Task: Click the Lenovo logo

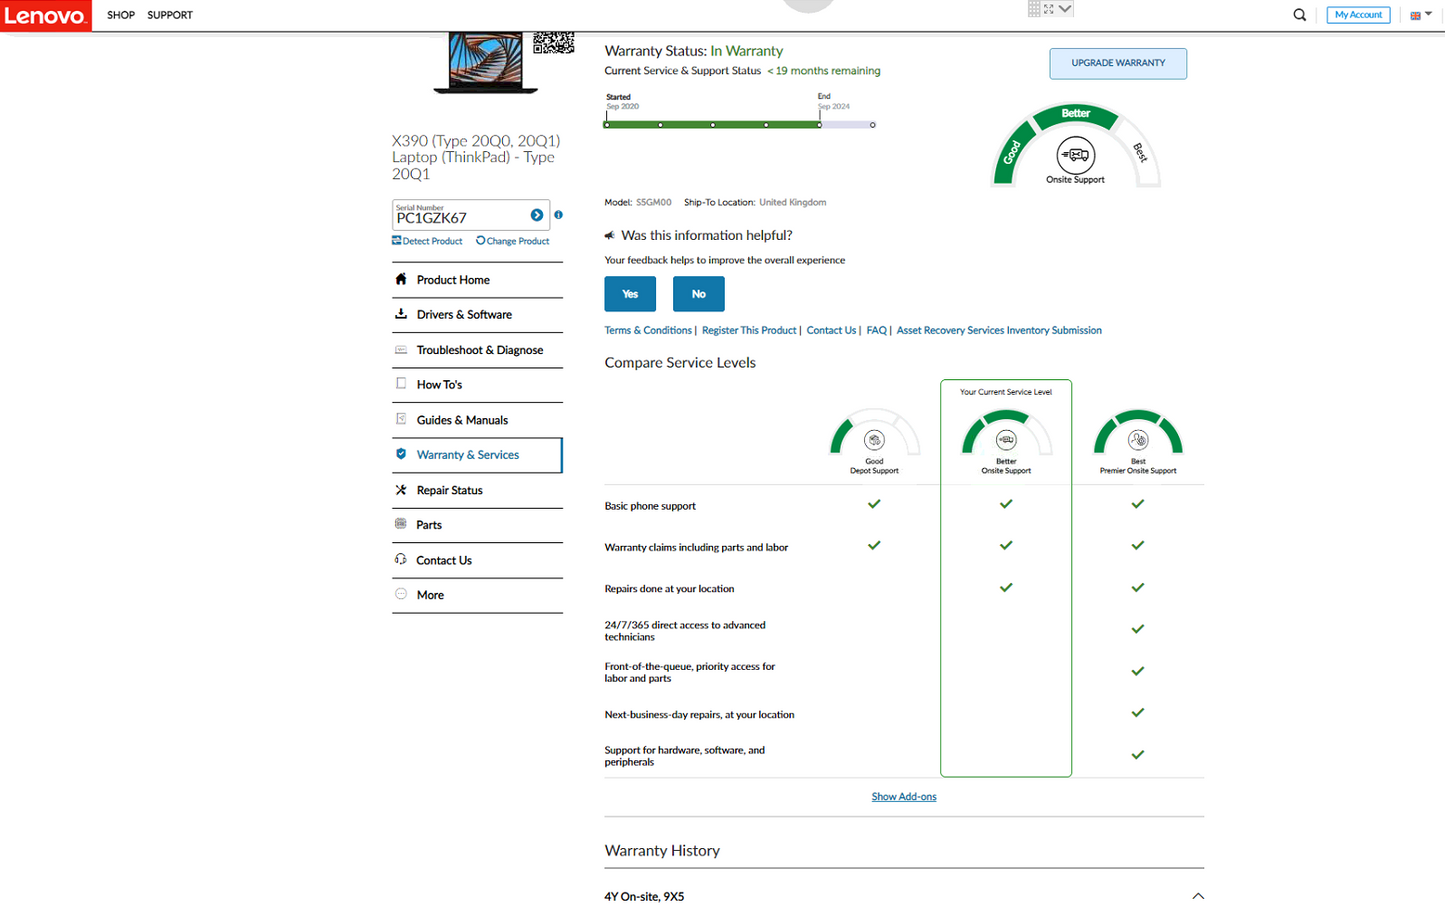Action: tap(46, 15)
